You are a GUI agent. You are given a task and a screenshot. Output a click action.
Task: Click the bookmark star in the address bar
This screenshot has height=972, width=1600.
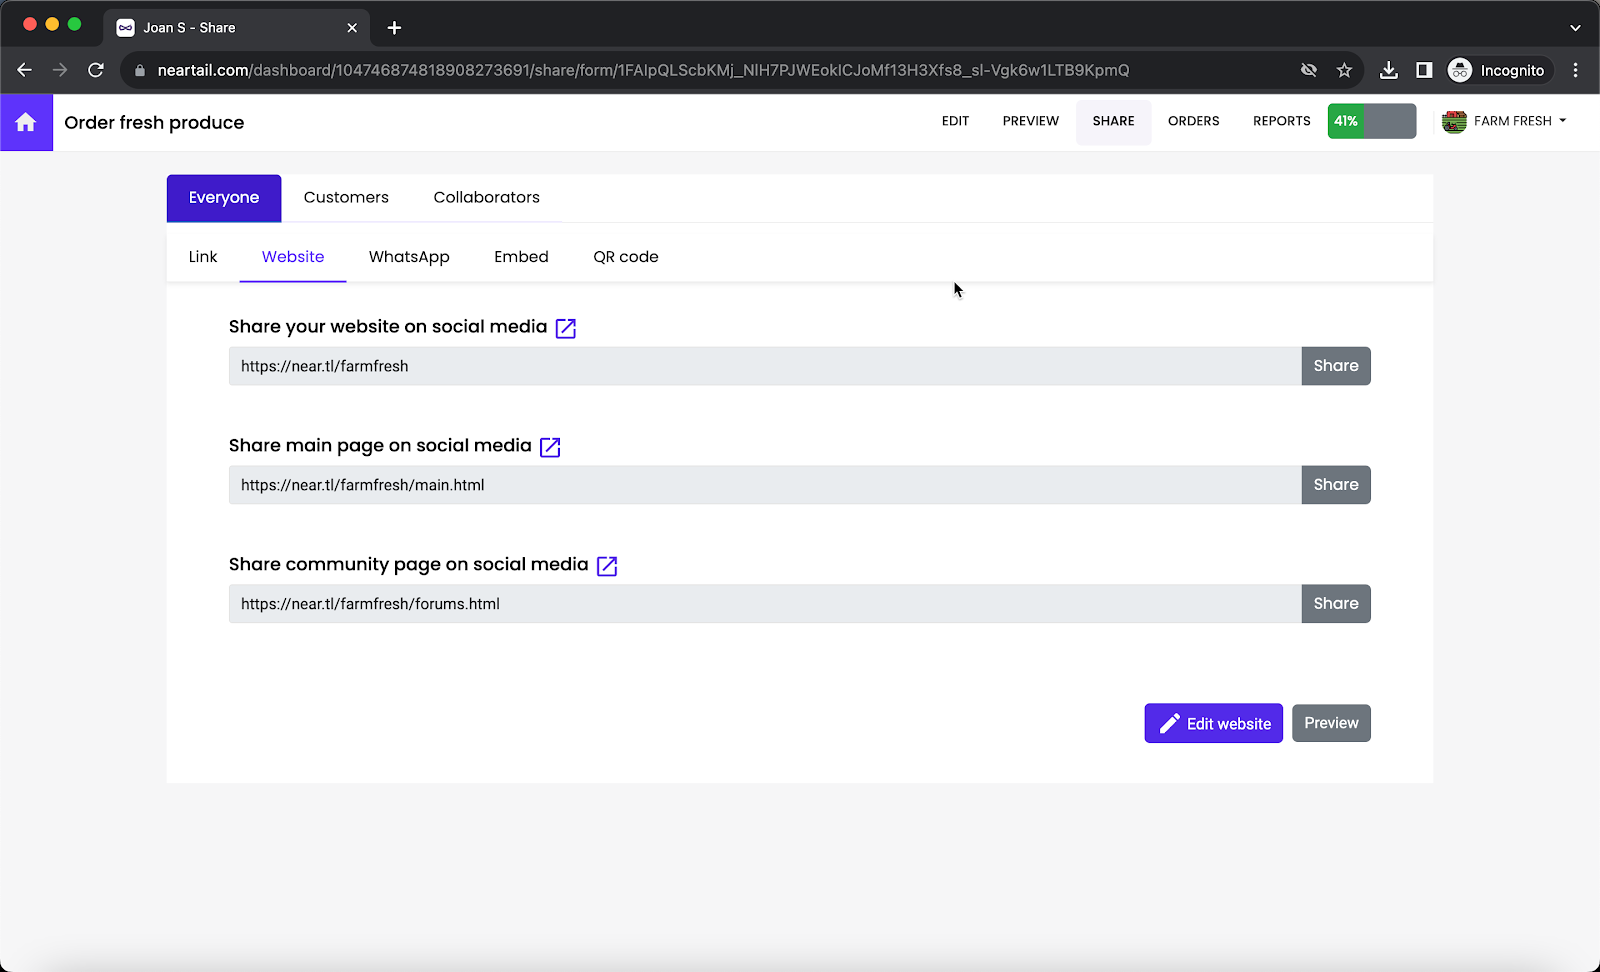(1344, 70)
